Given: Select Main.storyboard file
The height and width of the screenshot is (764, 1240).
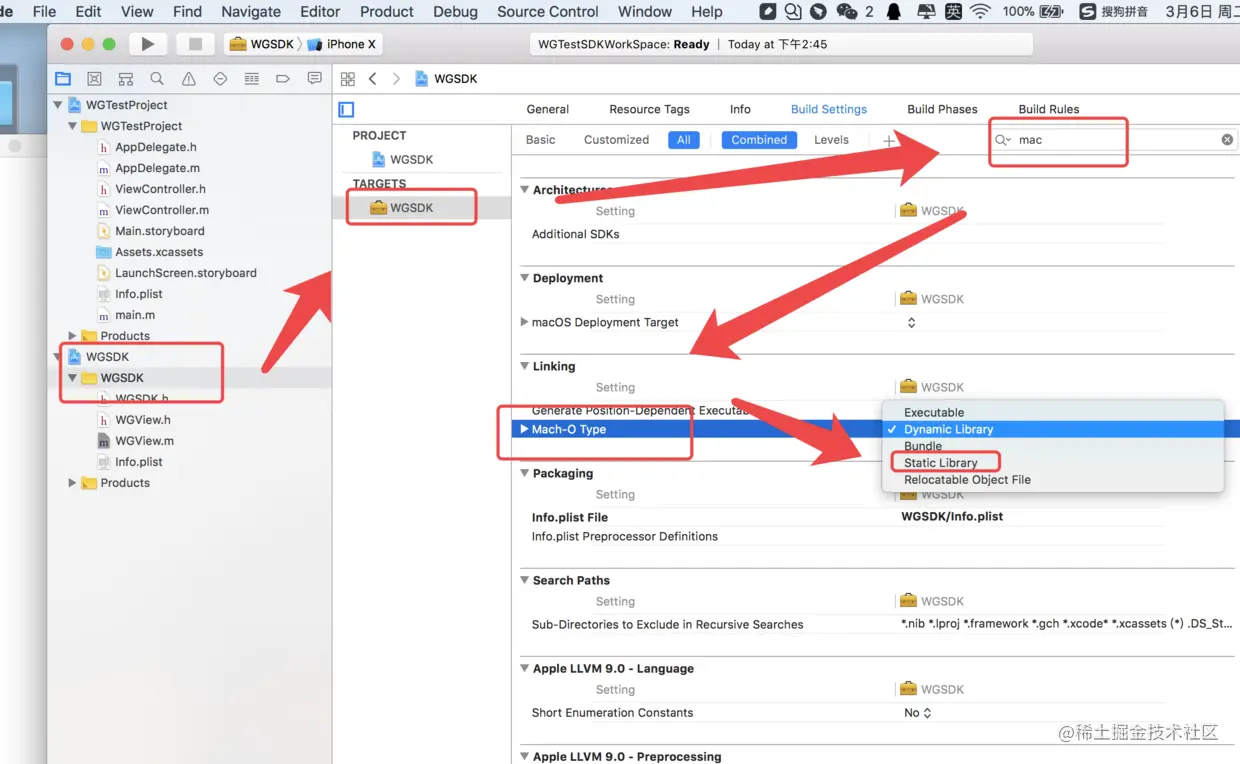Looking at the screenshot, I should [160, 231].
